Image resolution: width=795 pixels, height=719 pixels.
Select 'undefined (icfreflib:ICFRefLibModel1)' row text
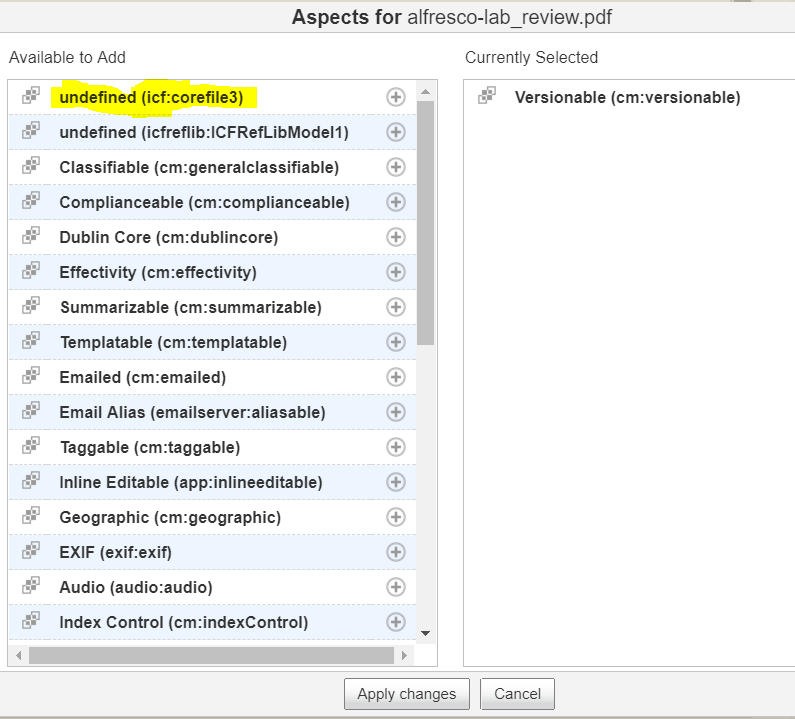click(204, 132)
